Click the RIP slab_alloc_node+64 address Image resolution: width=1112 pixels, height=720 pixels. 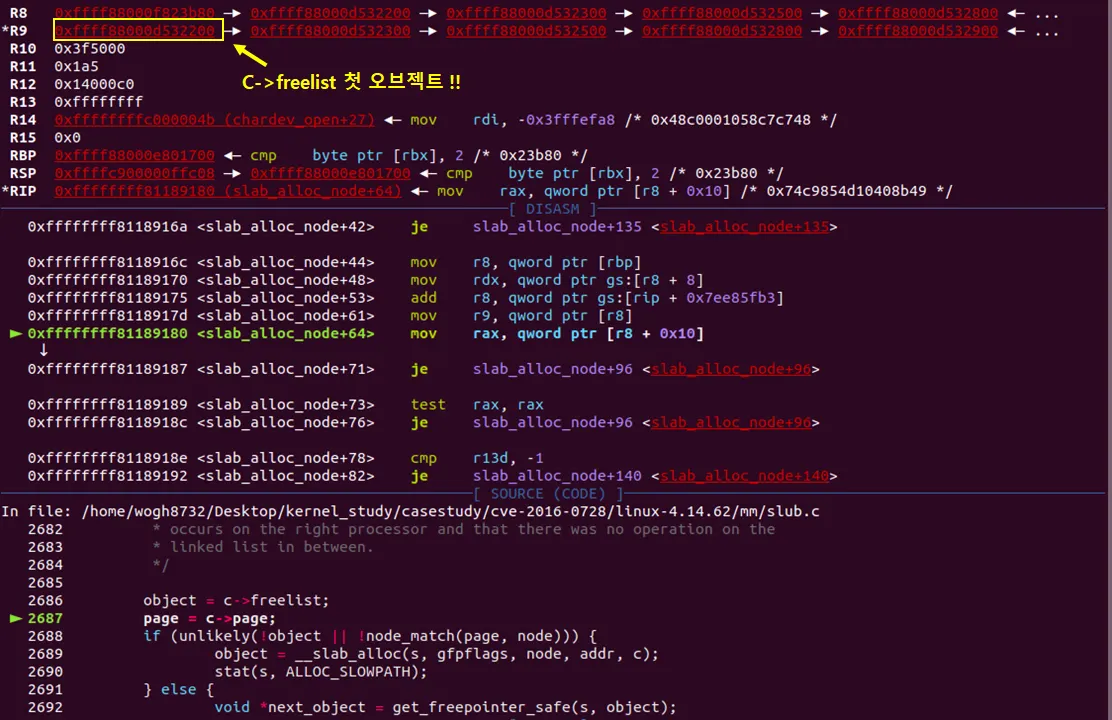pyautogui.click(x=228, y=190)
